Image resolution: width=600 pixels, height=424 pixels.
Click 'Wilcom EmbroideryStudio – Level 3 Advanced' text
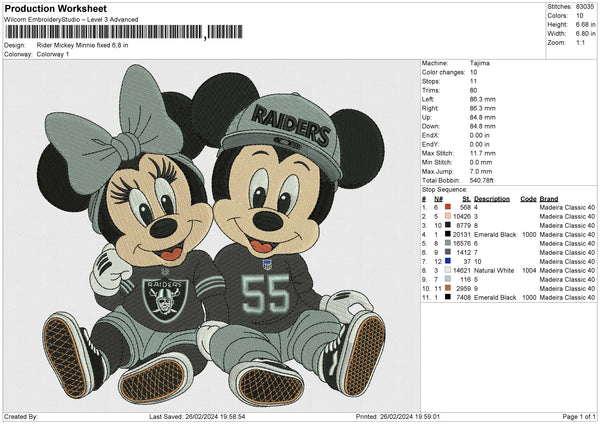(x=71, y=20)
